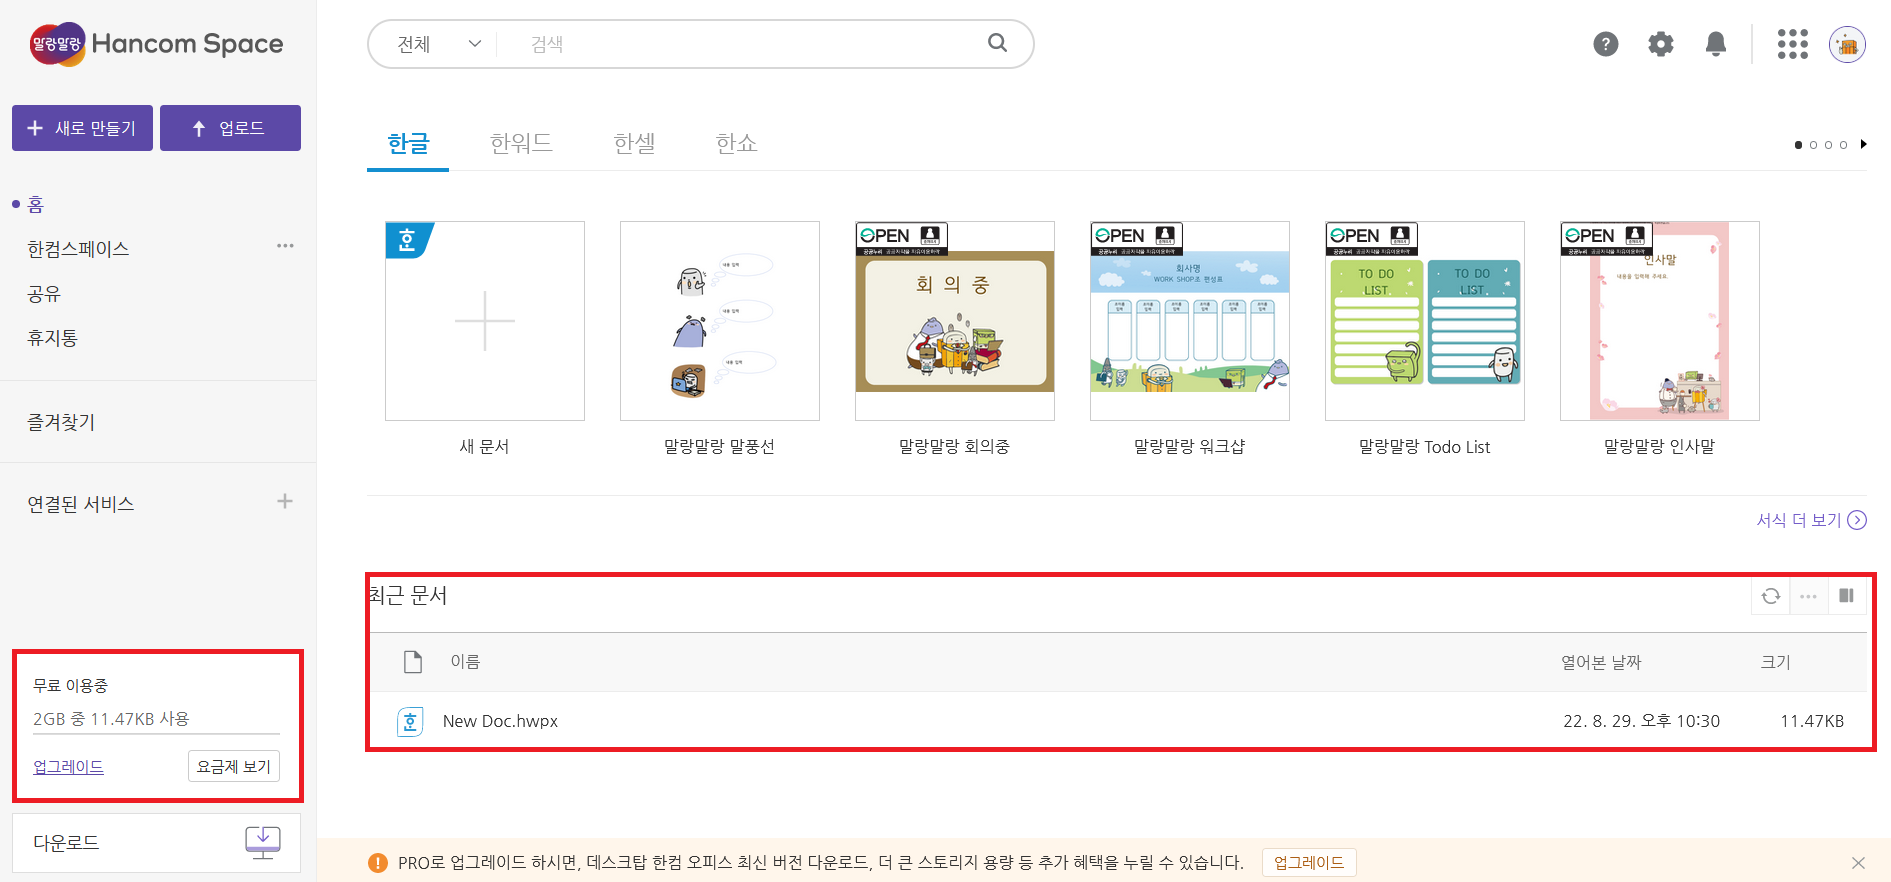Open the 말랑말랑 회의중 template

[955, 321]
